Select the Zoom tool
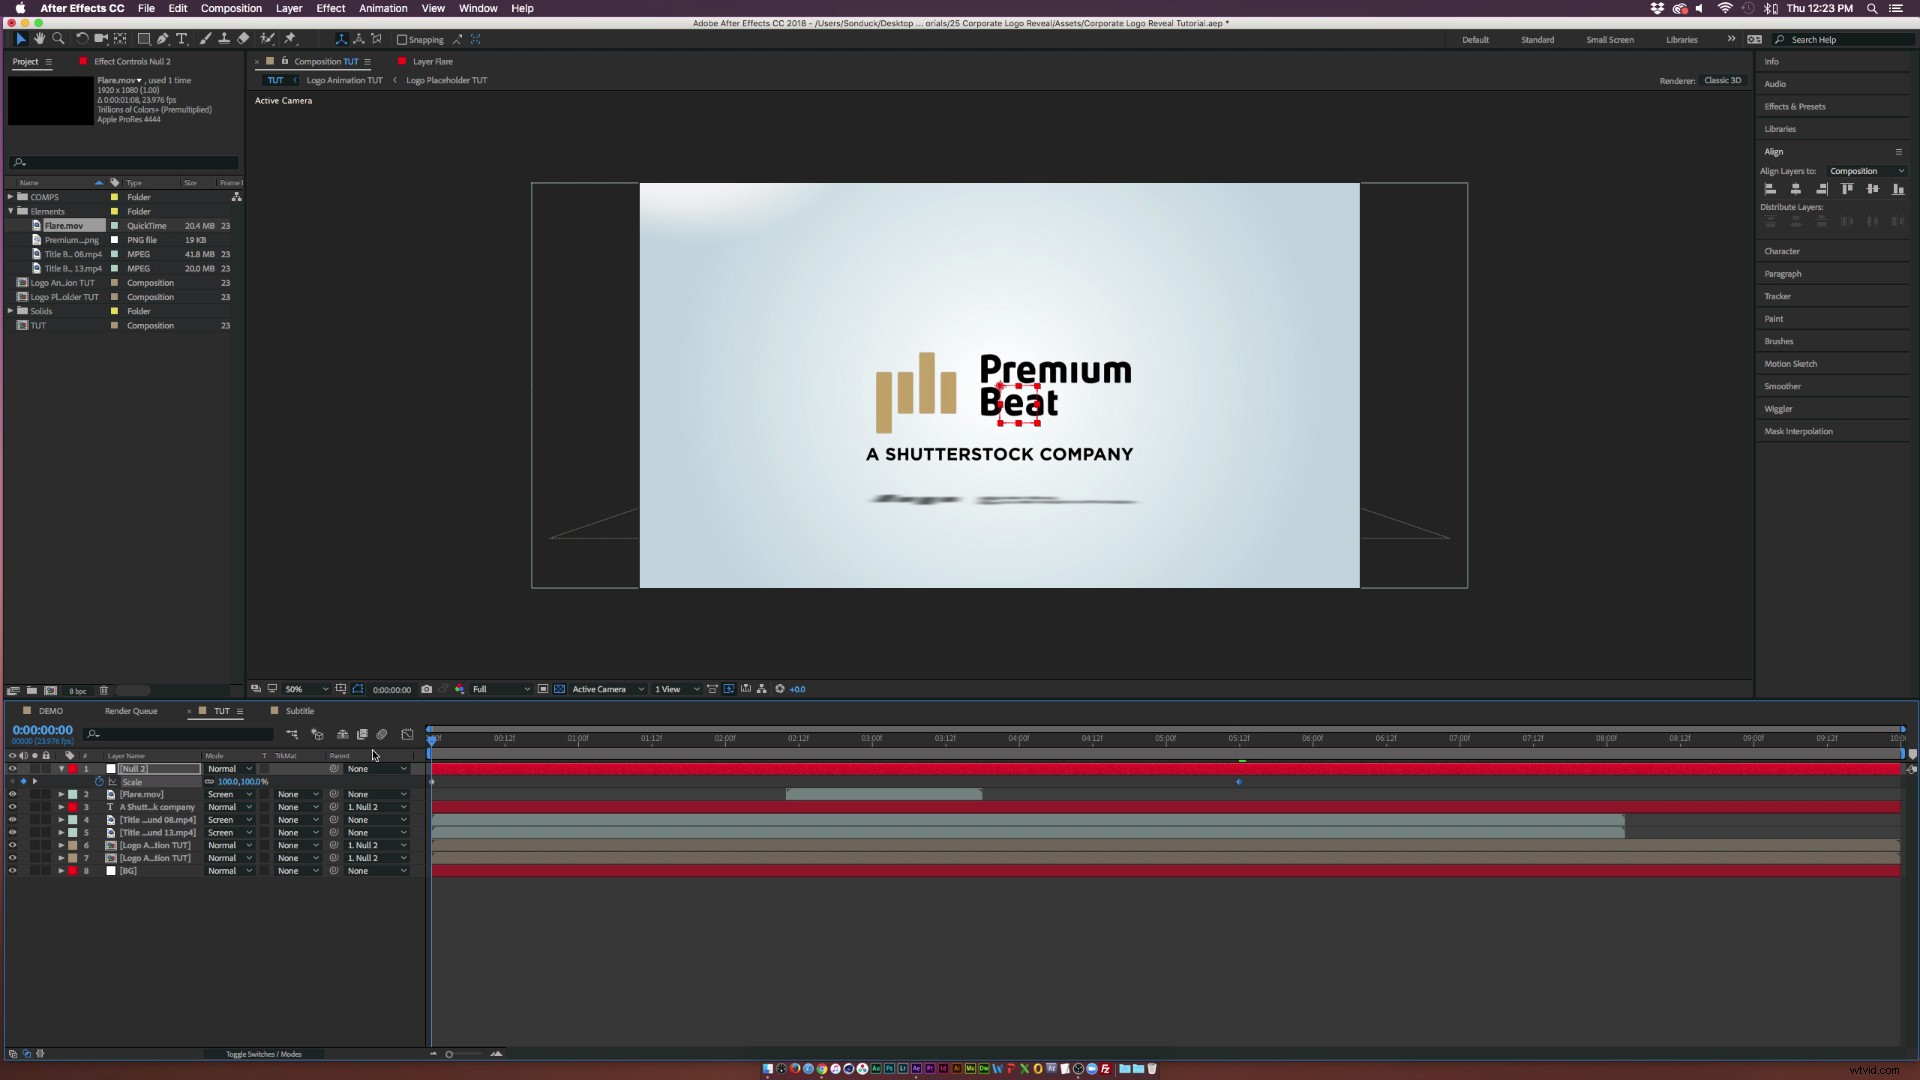 click(x=60, y=39)
